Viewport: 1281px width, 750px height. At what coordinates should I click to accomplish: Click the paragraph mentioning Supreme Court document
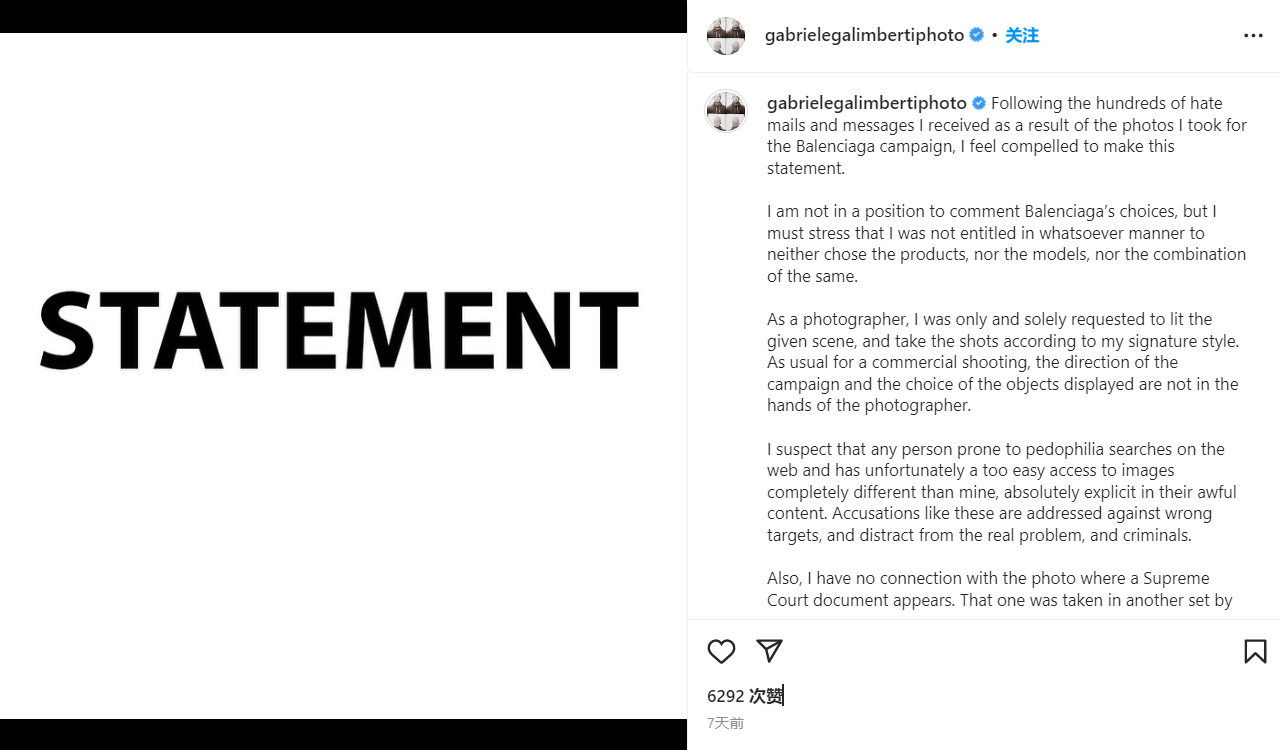(1000, 589)
